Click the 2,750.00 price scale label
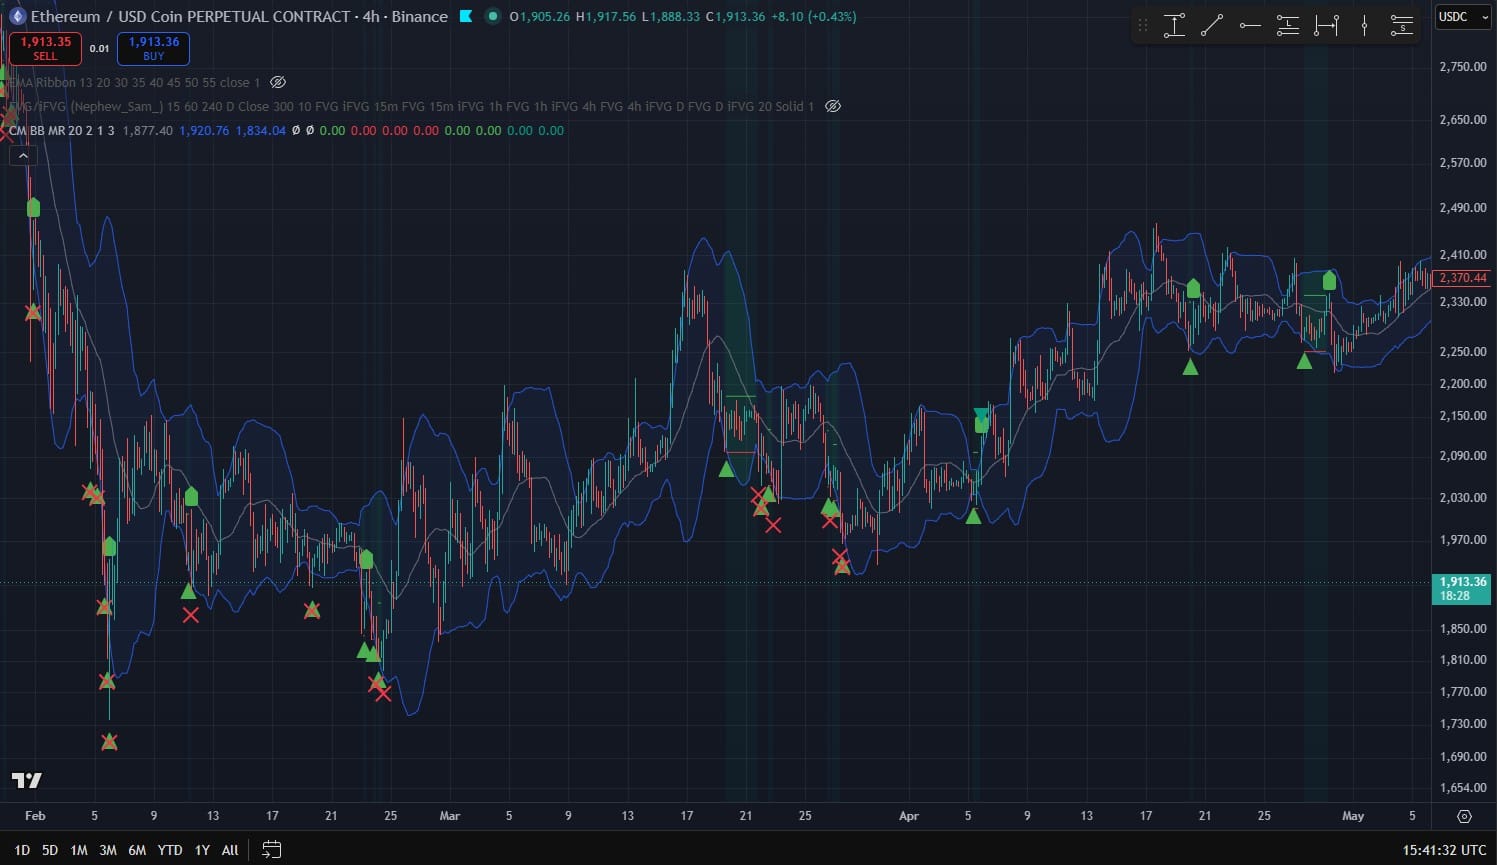This screenshot has height=865, width=1497. [x=1462, y=66]
